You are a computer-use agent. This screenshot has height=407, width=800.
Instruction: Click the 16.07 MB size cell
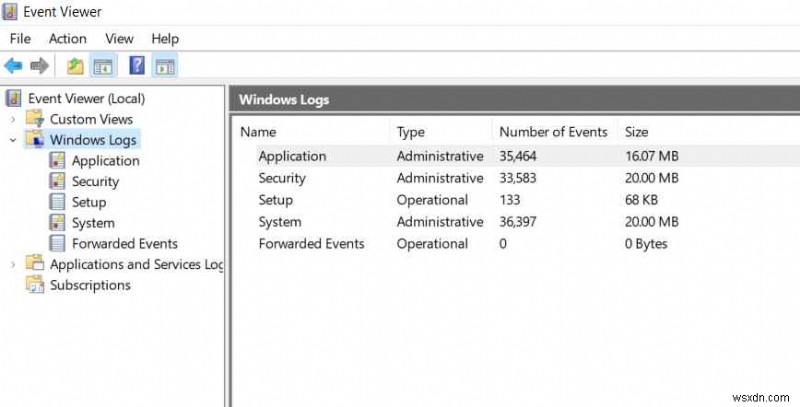tap(652, 156)
